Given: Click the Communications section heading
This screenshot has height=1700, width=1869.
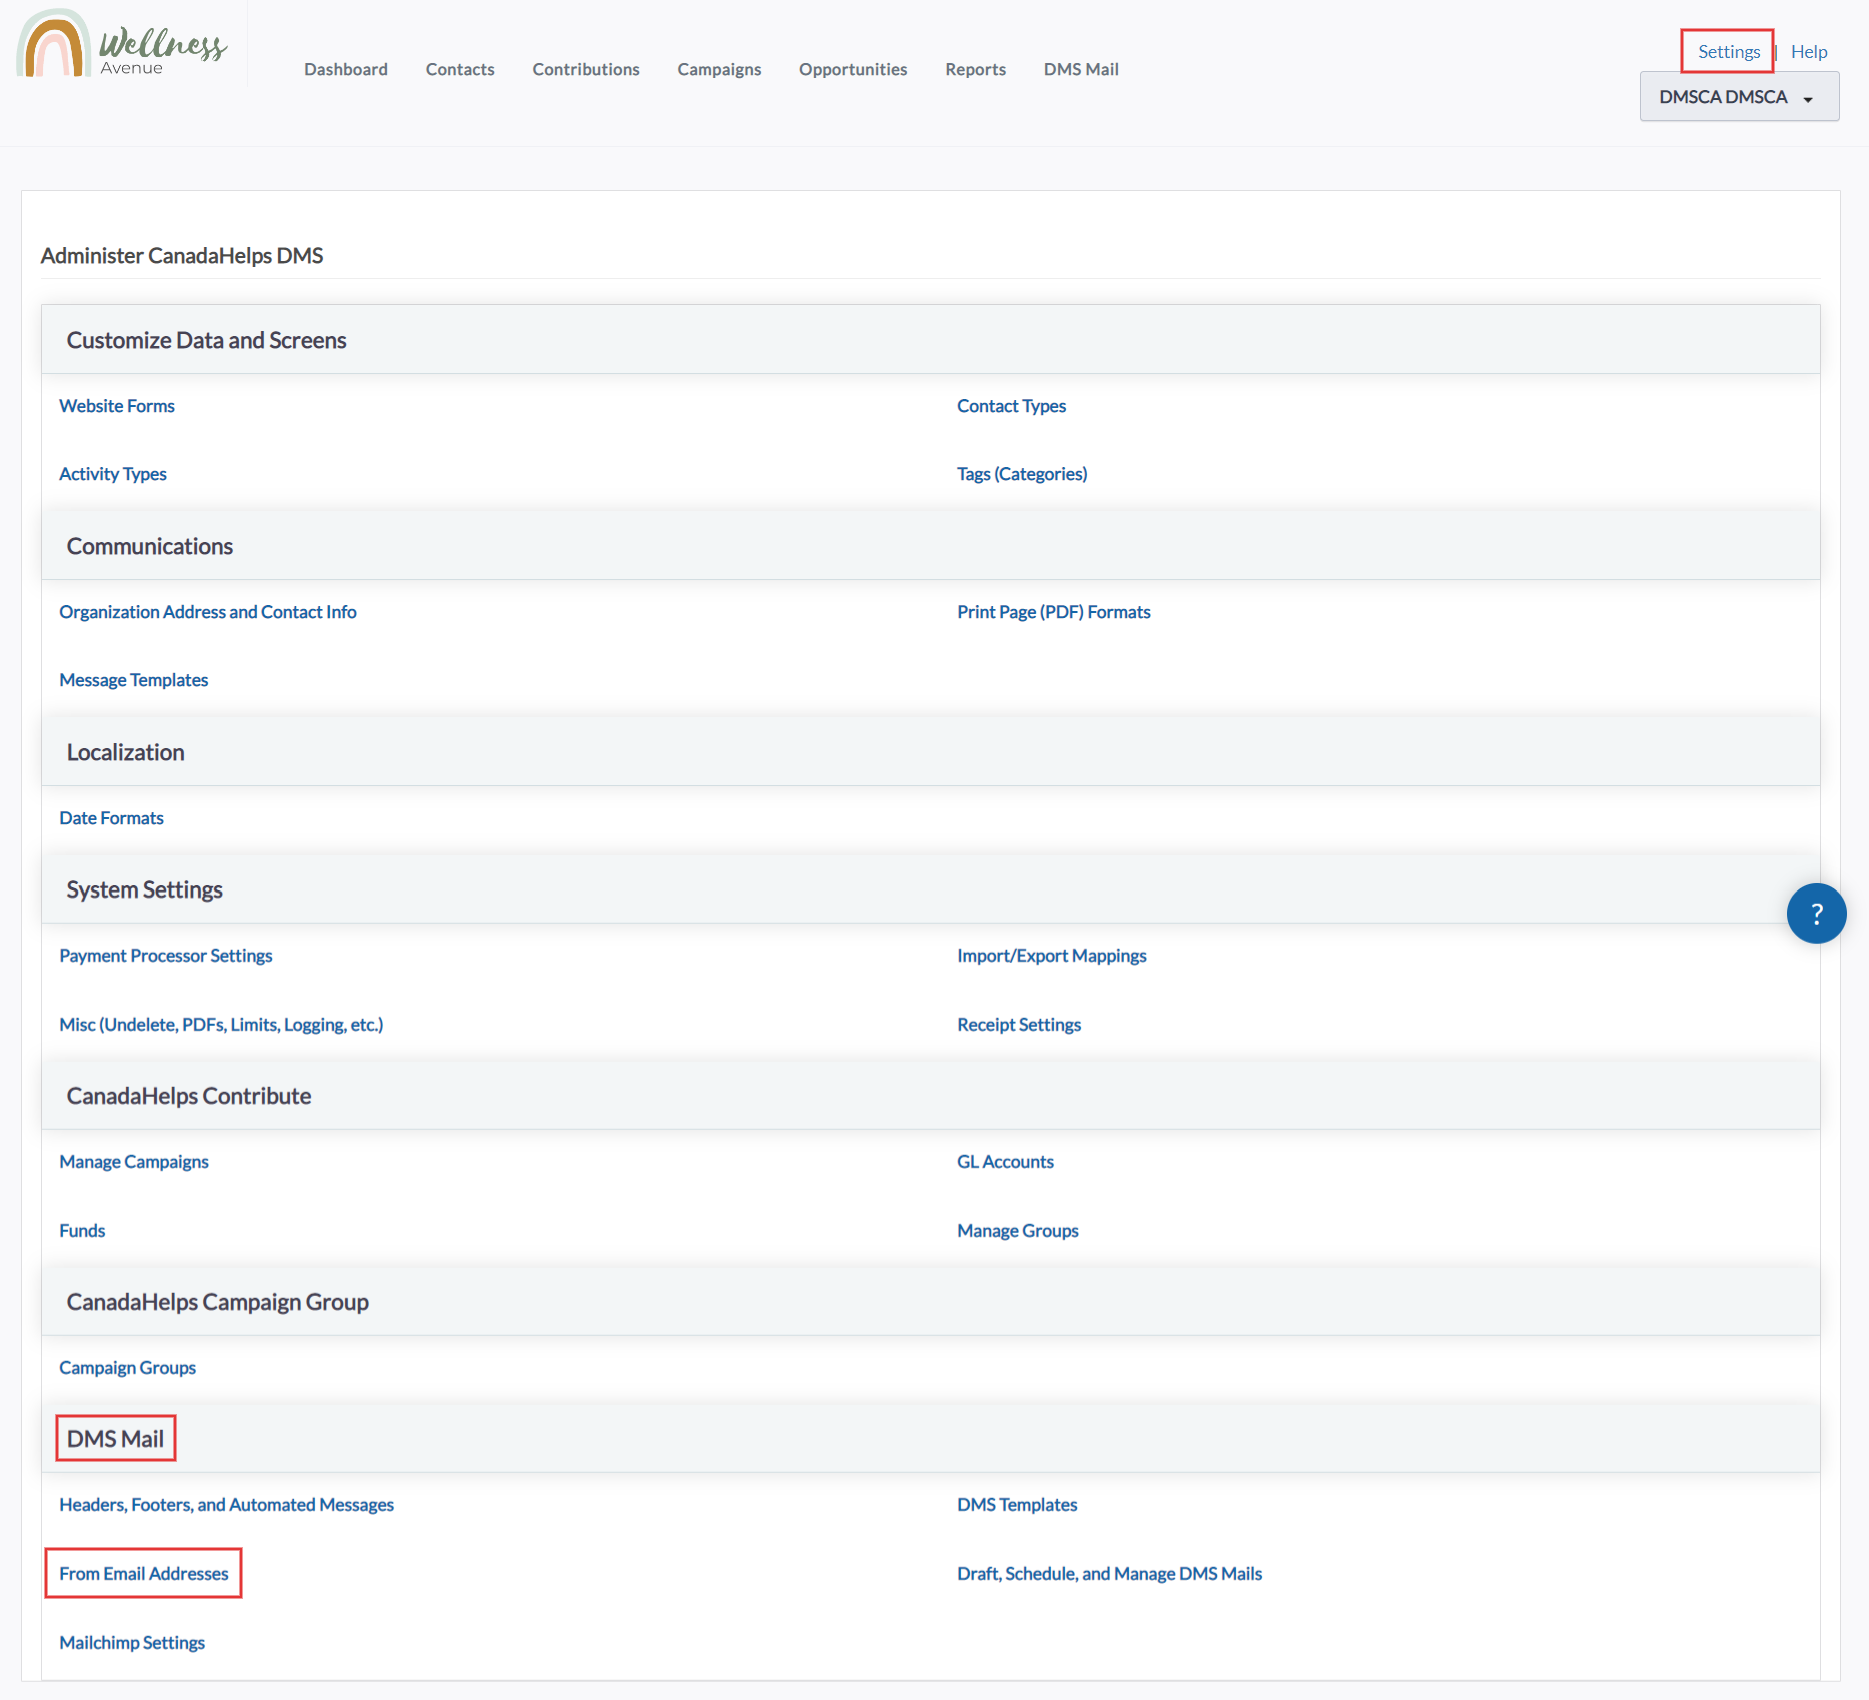Looking at the screenshot, I should [x=149, y=546].
